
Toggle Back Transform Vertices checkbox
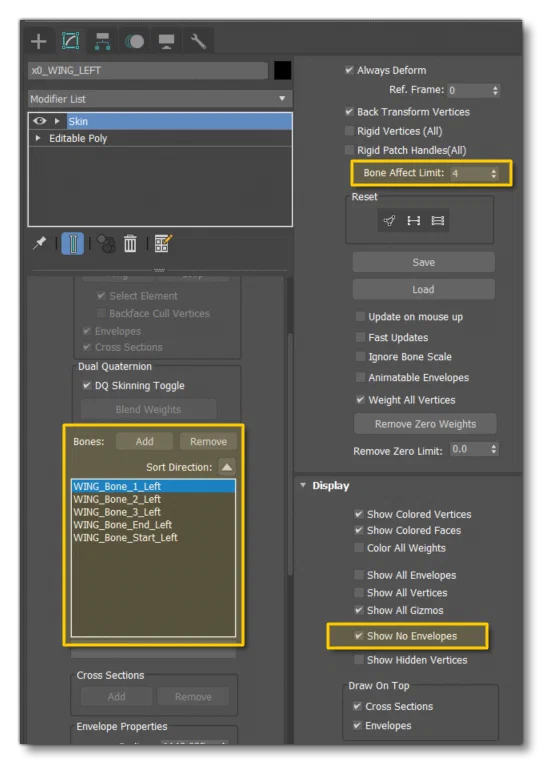[349, 112]
